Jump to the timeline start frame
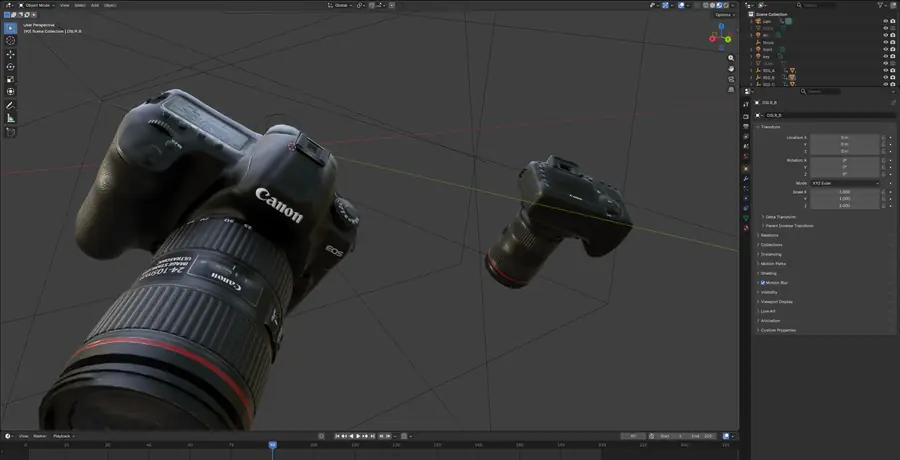The height and width of the screenshot is (460, 900). click(x=338, y=436)
